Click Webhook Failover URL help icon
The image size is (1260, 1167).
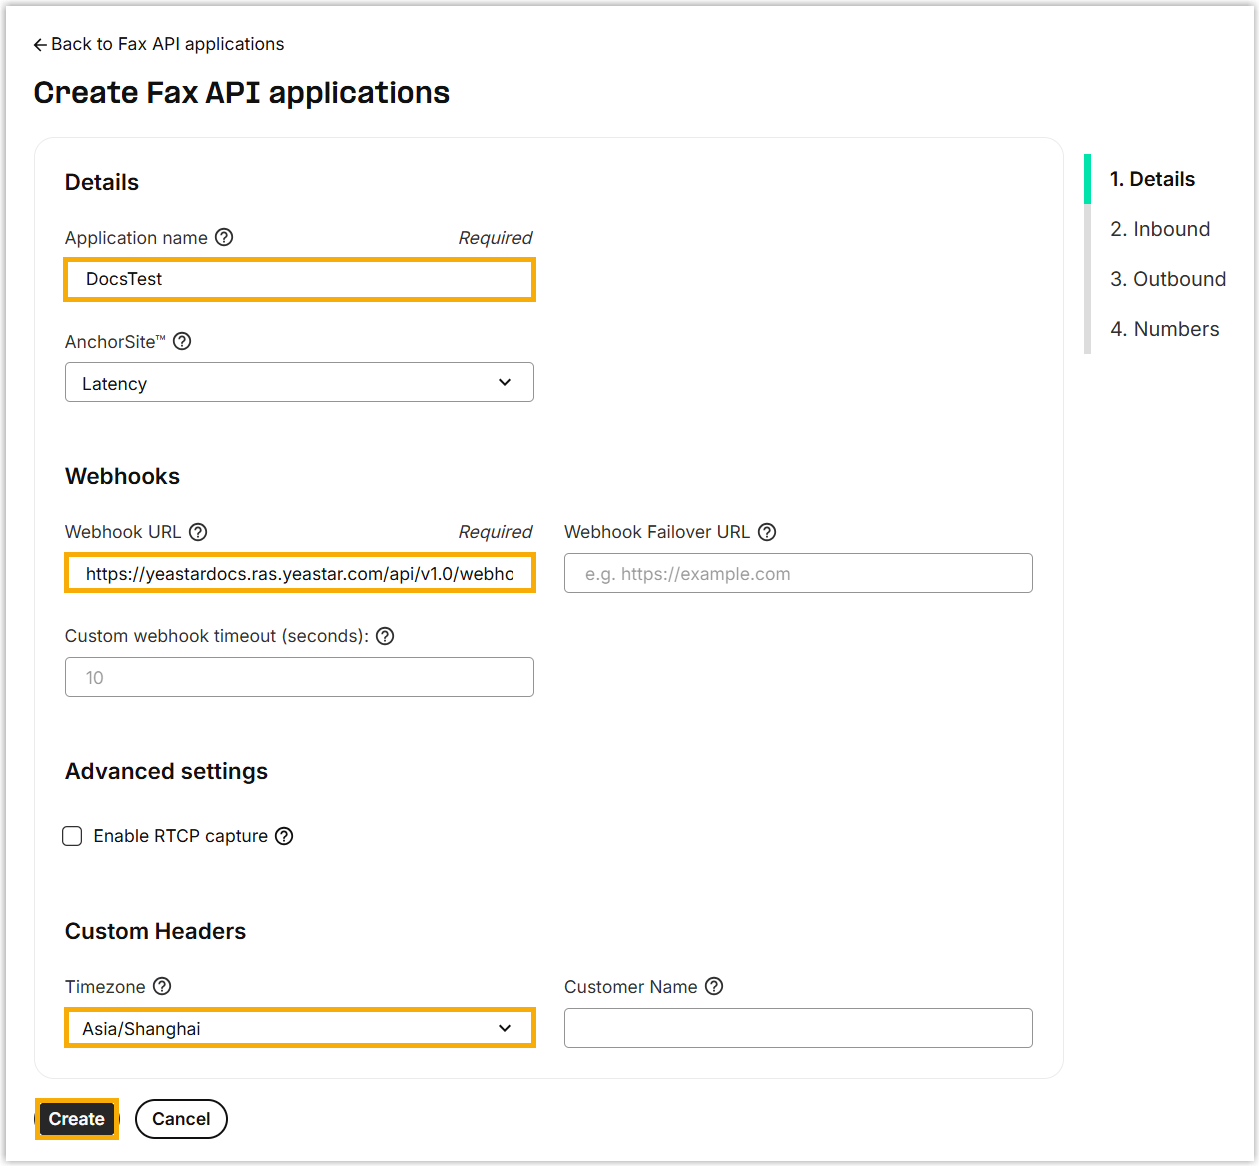pyautogui.click(x=767, y=532)
